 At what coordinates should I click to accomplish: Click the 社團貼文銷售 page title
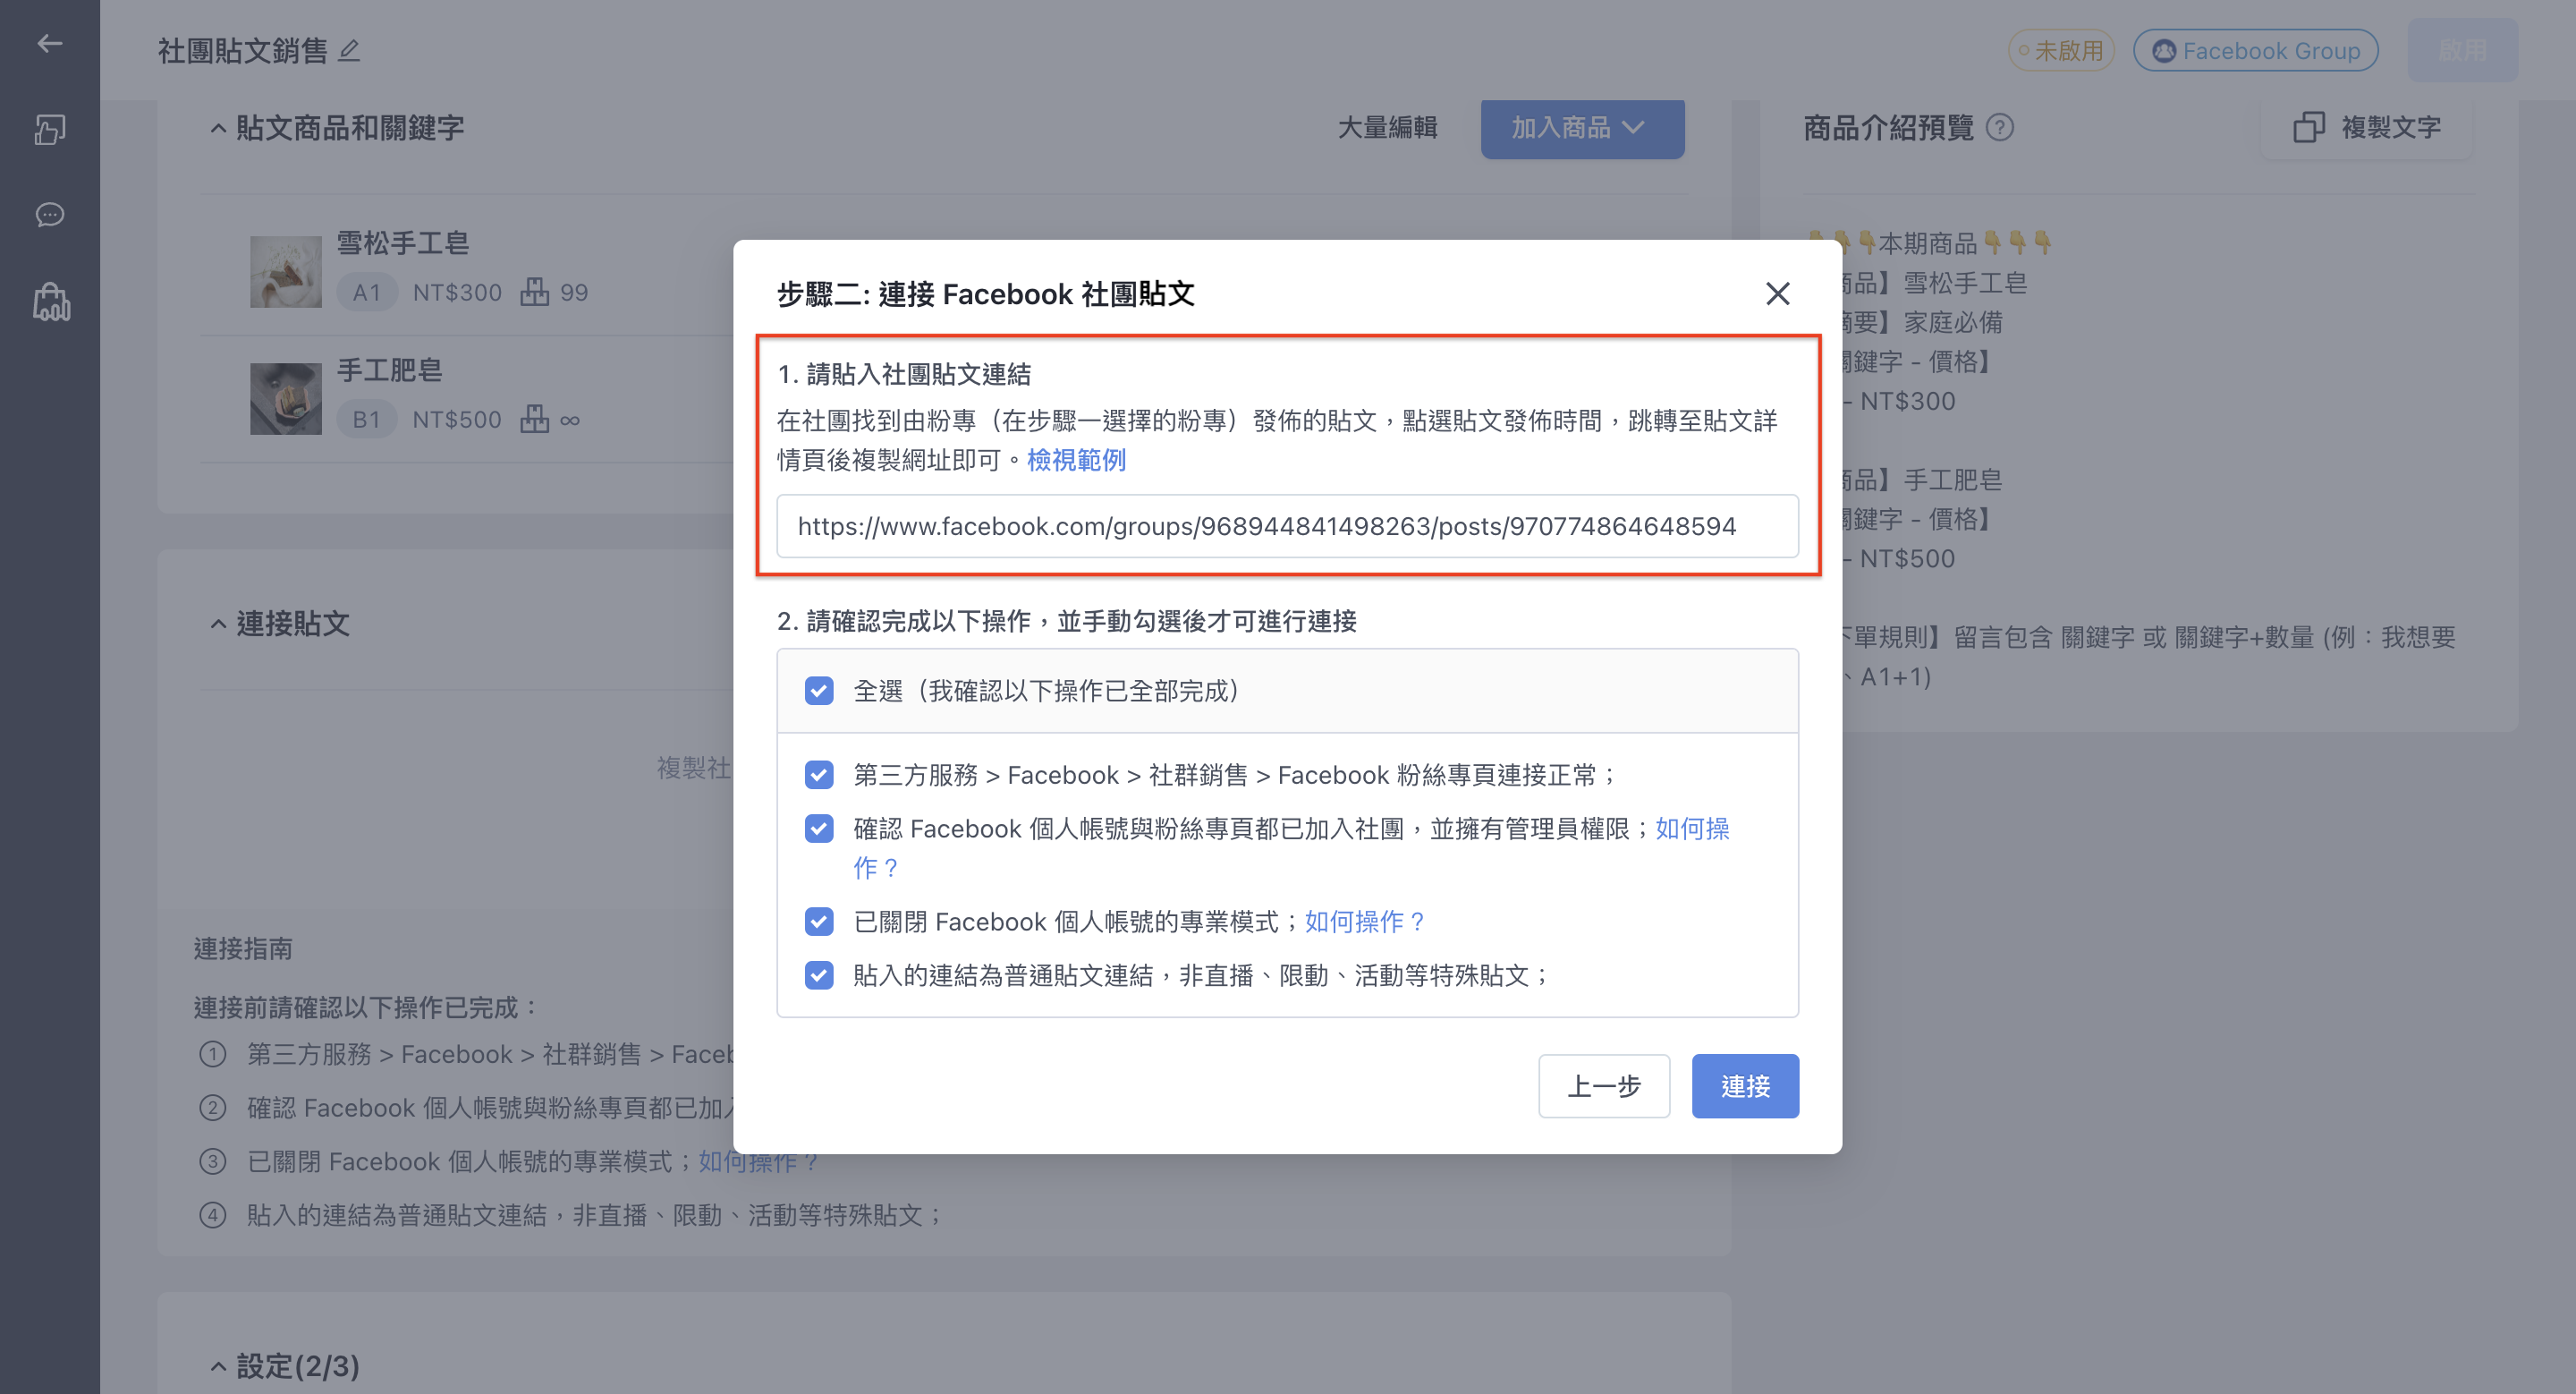point(243,50)
